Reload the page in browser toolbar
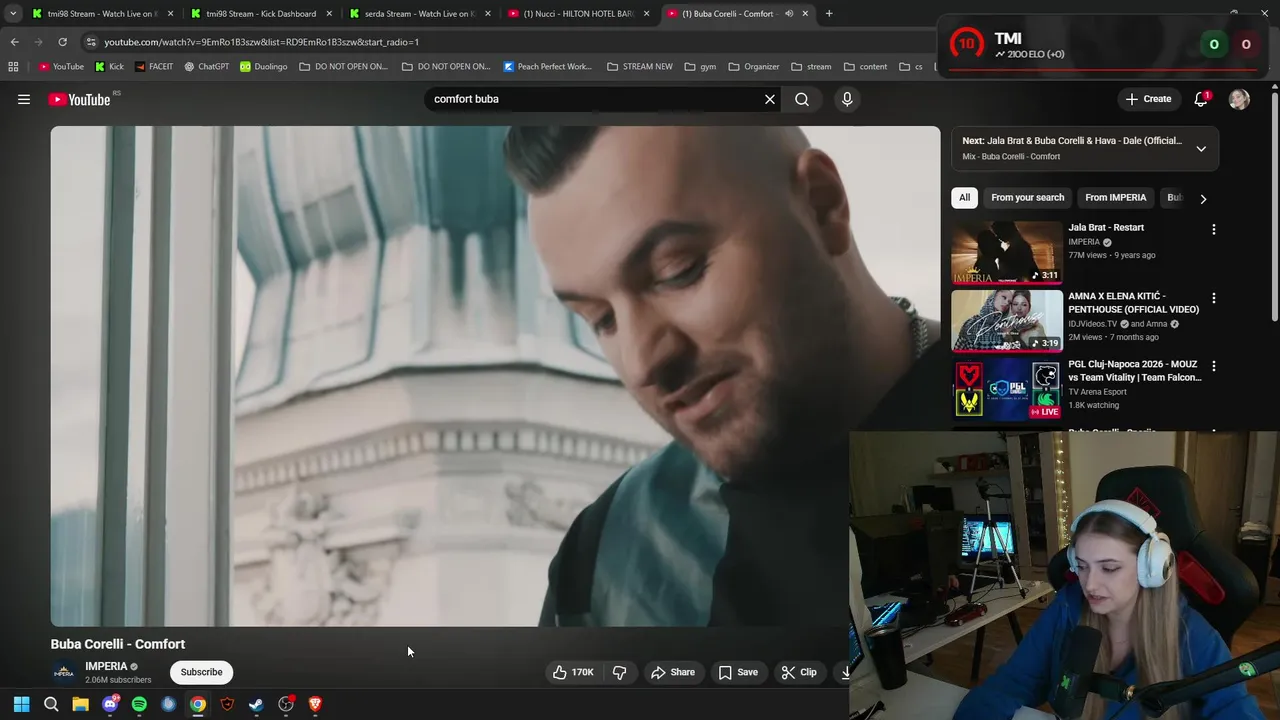 tap(62, 42)
